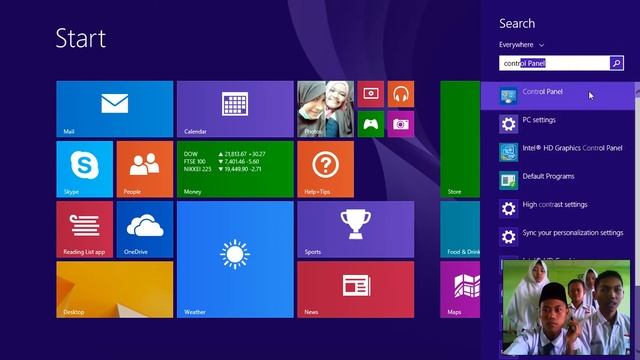Viewport: 640px width, 360px height.
Task: Select the Default Programs search result
Action: 558,180
